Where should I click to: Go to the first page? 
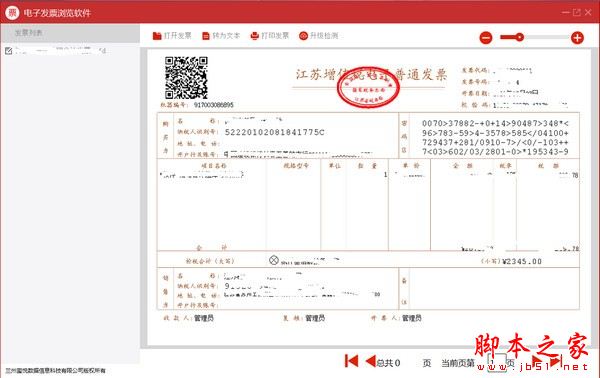coord(351,361)
